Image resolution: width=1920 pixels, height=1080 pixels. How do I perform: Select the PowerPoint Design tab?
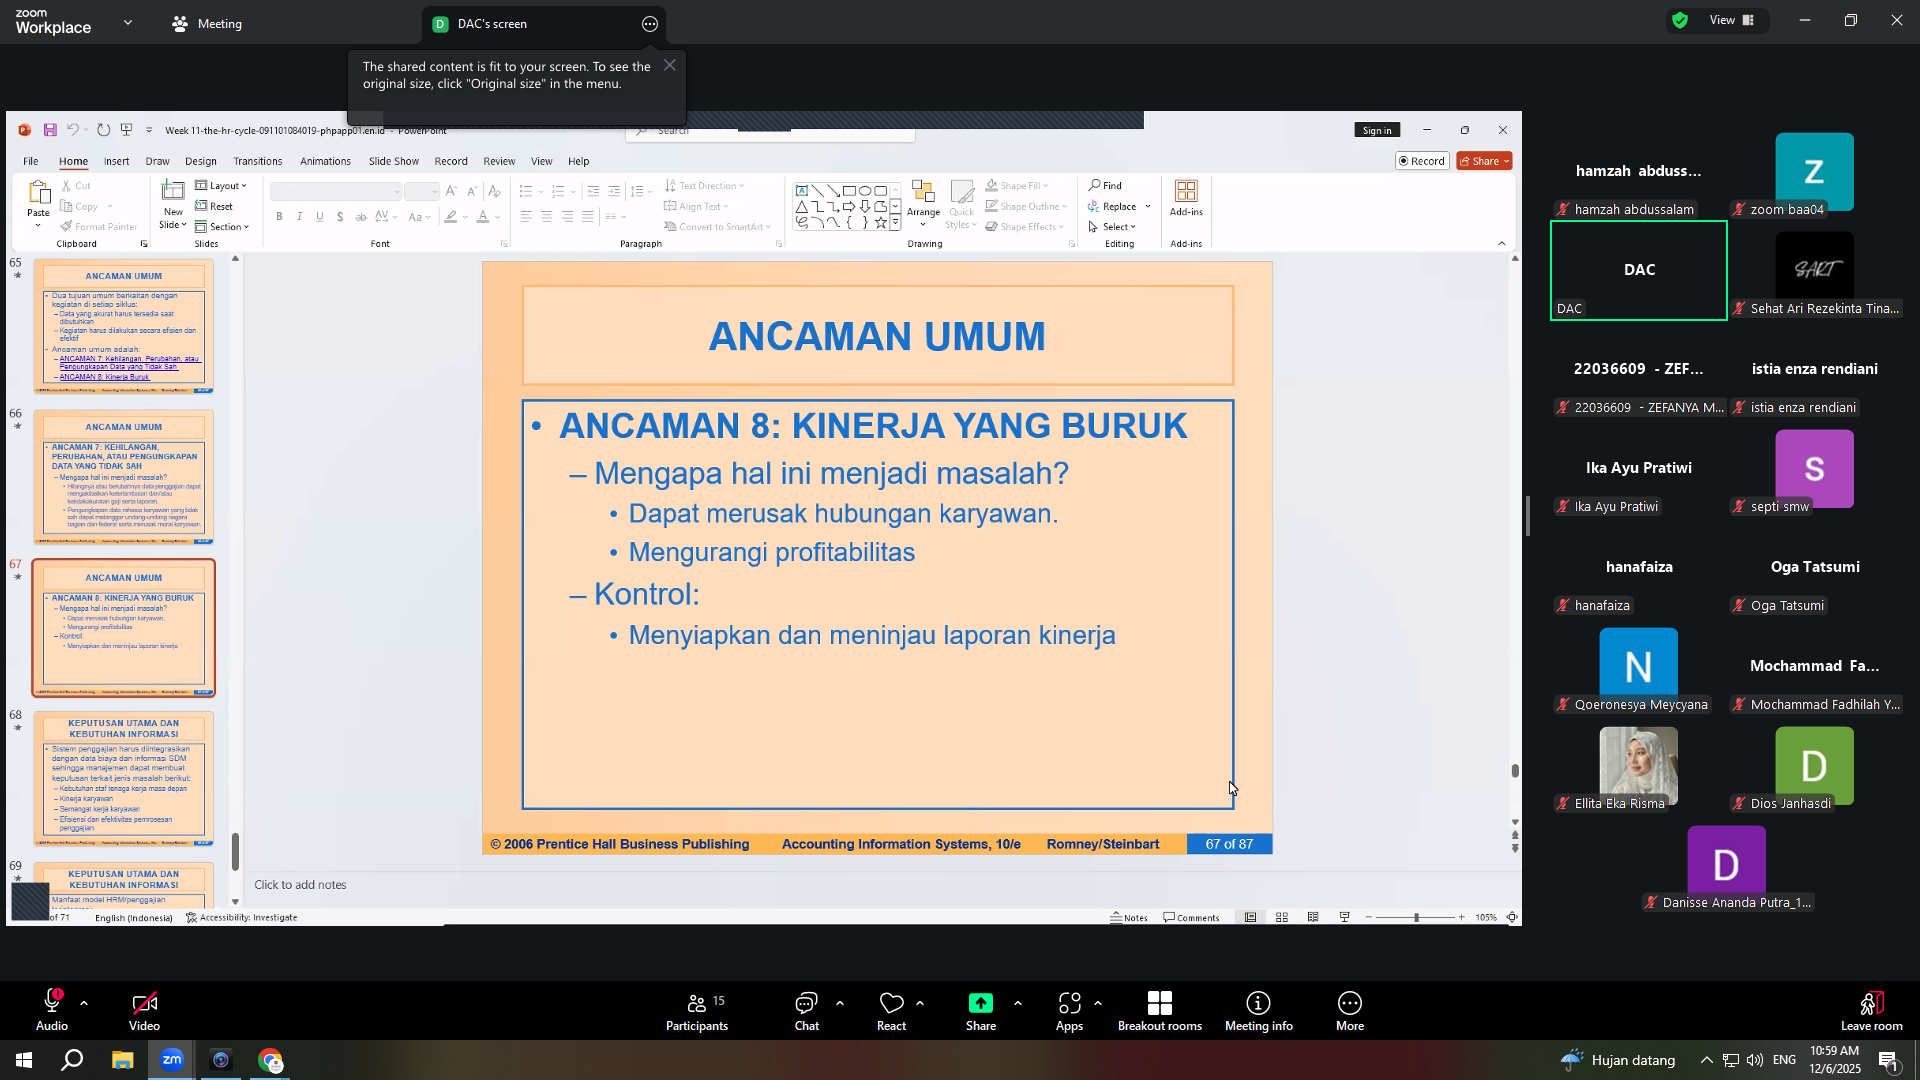[x=201, y=161]
